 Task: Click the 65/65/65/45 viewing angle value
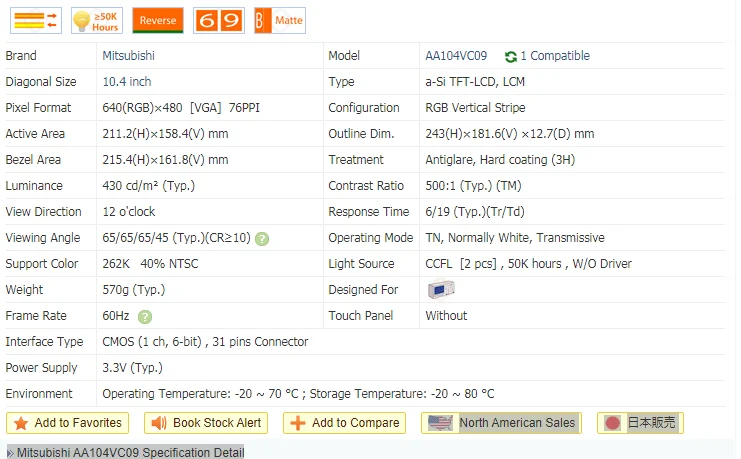[x=176, y=238]
